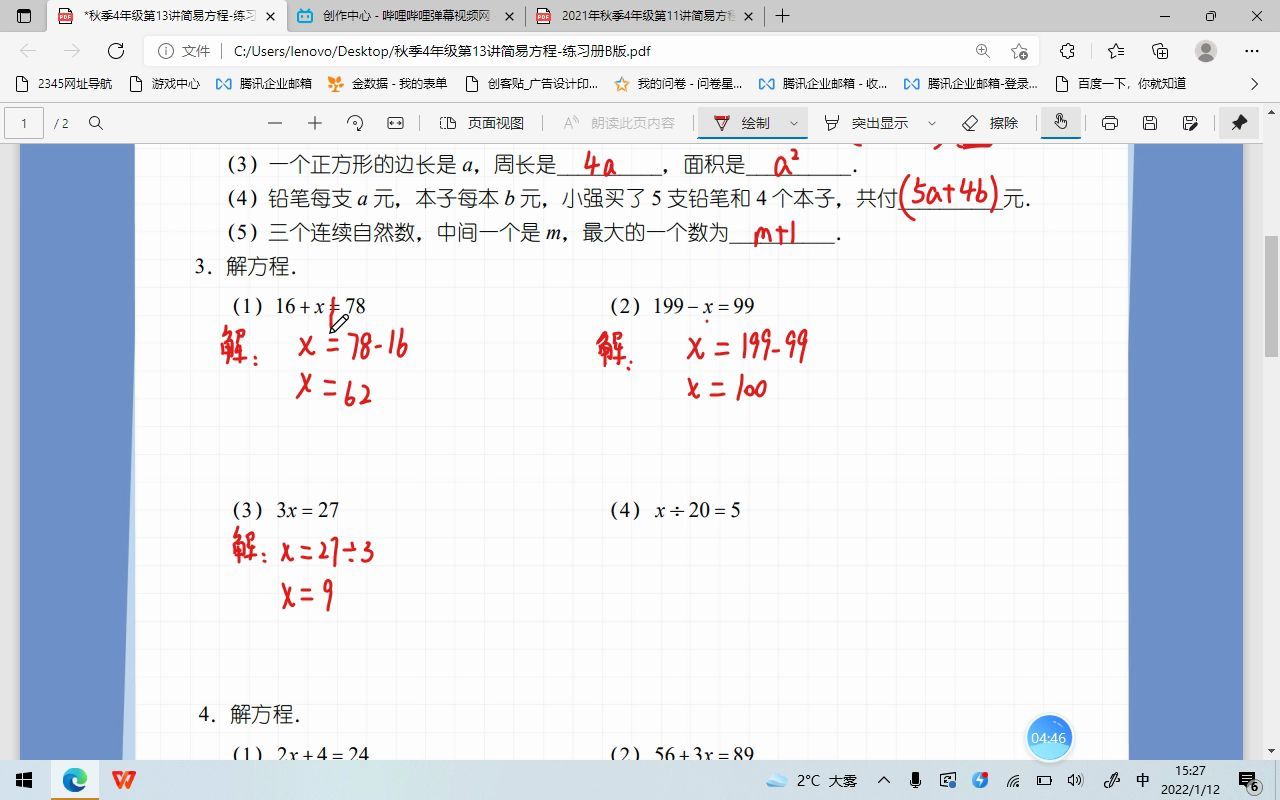Toggle the pin toolbar icon
The image size is (1280, 800).
click(x=1239, y=123)
